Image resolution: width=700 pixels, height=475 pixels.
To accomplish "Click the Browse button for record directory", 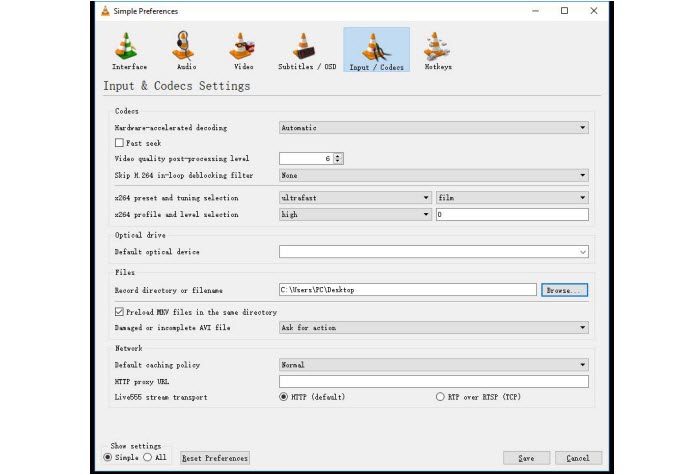I will coord(564,290).
